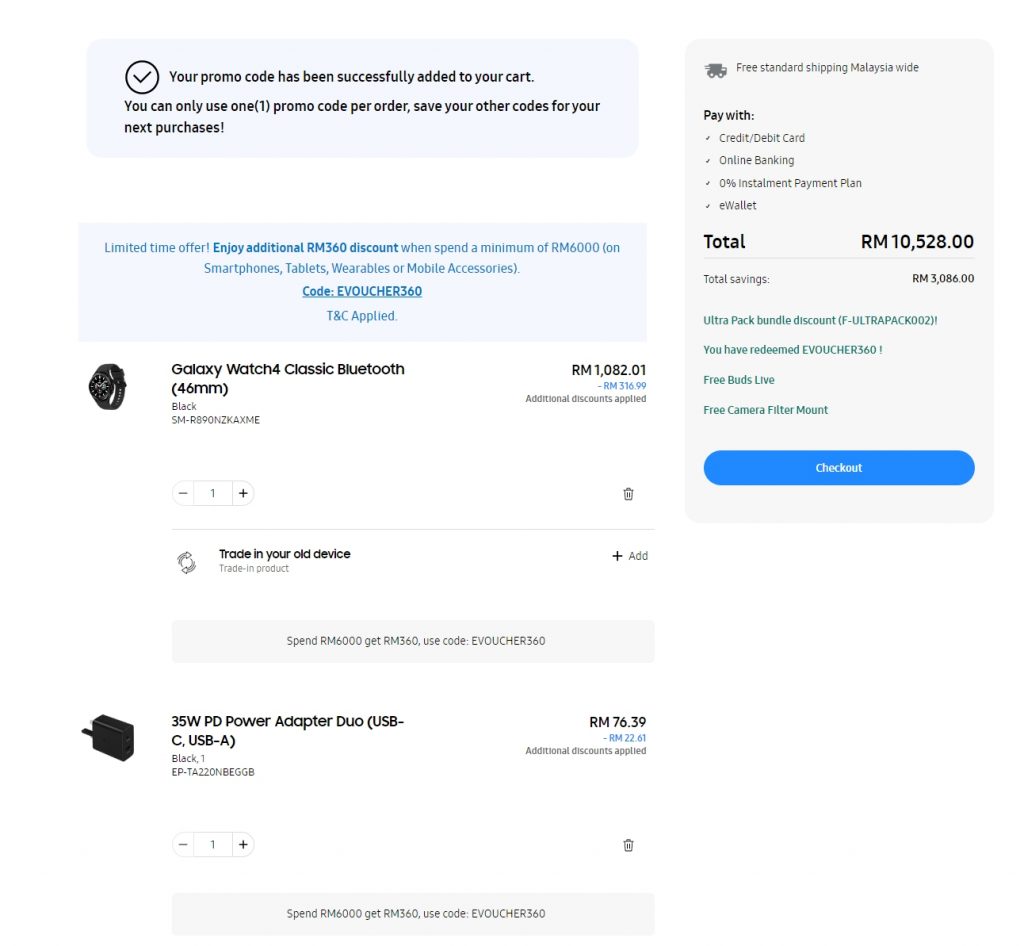Click the Code: EVOUCHER360 link
The width and height of the screenshot is (1024, 946).
tap(362, 292)
